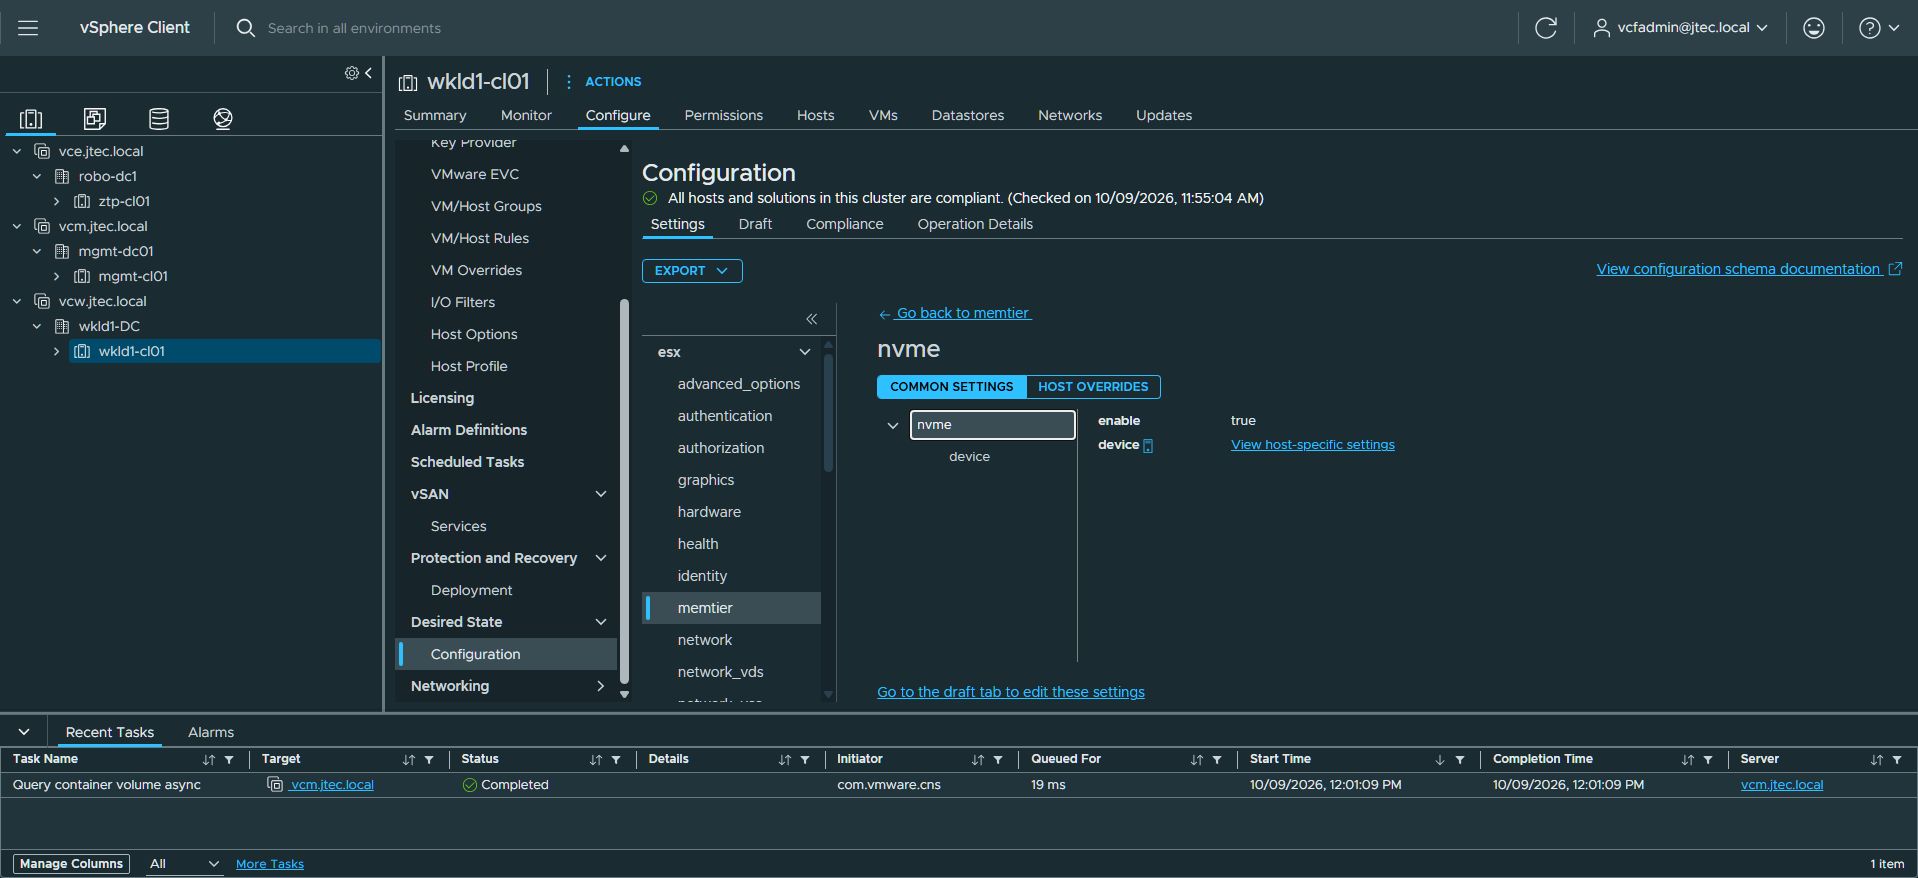
Task: Open View host-specific settings link
Action: click(1312, 445)
